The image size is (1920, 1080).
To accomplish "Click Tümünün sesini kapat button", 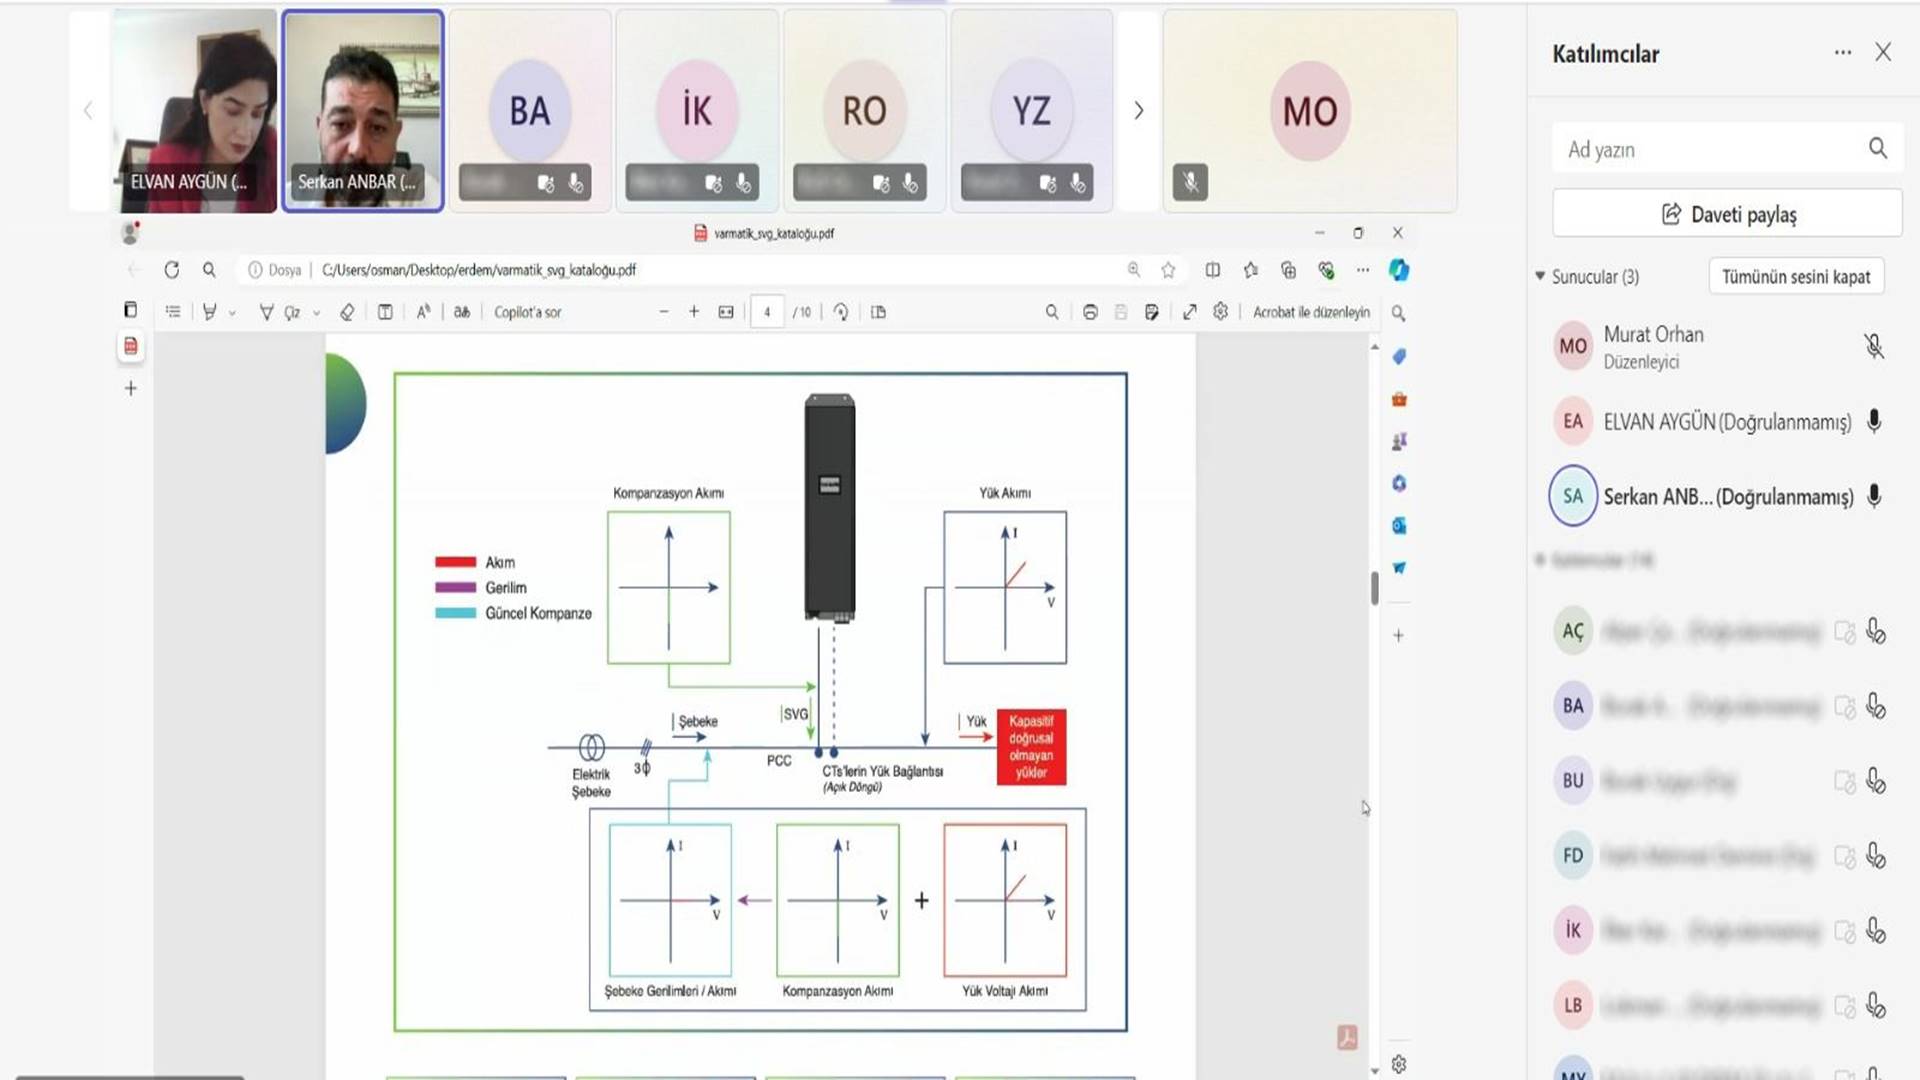I will (x=1796, y=277).
